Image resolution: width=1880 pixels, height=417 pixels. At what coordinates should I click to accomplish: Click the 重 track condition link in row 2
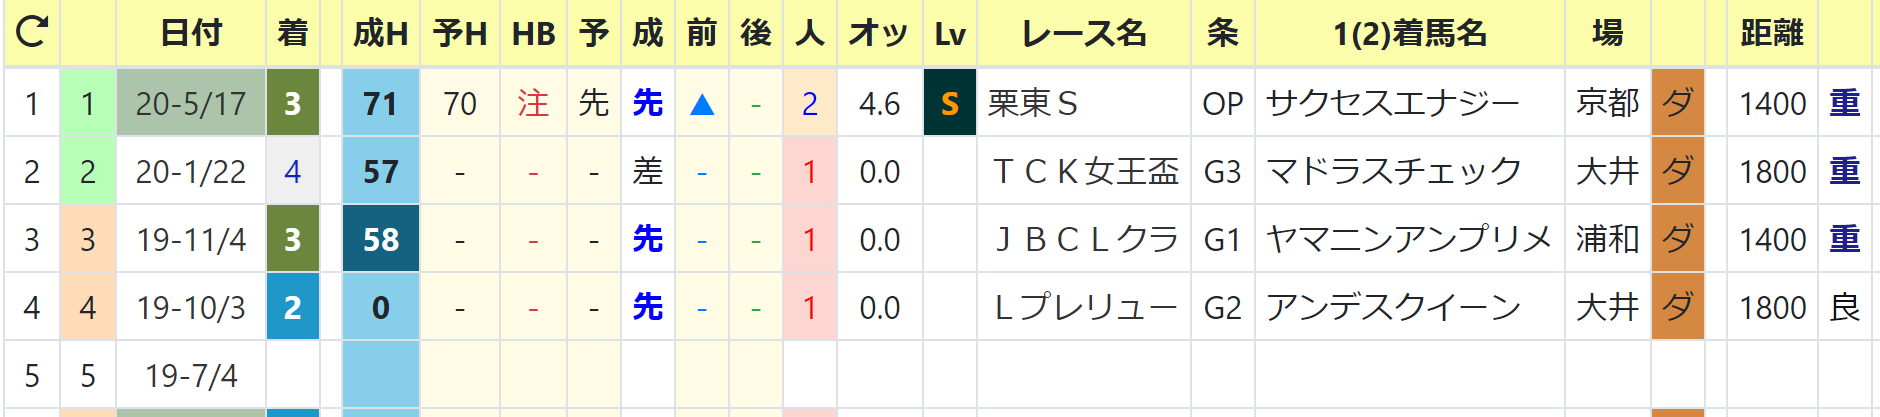[1844, 171]
